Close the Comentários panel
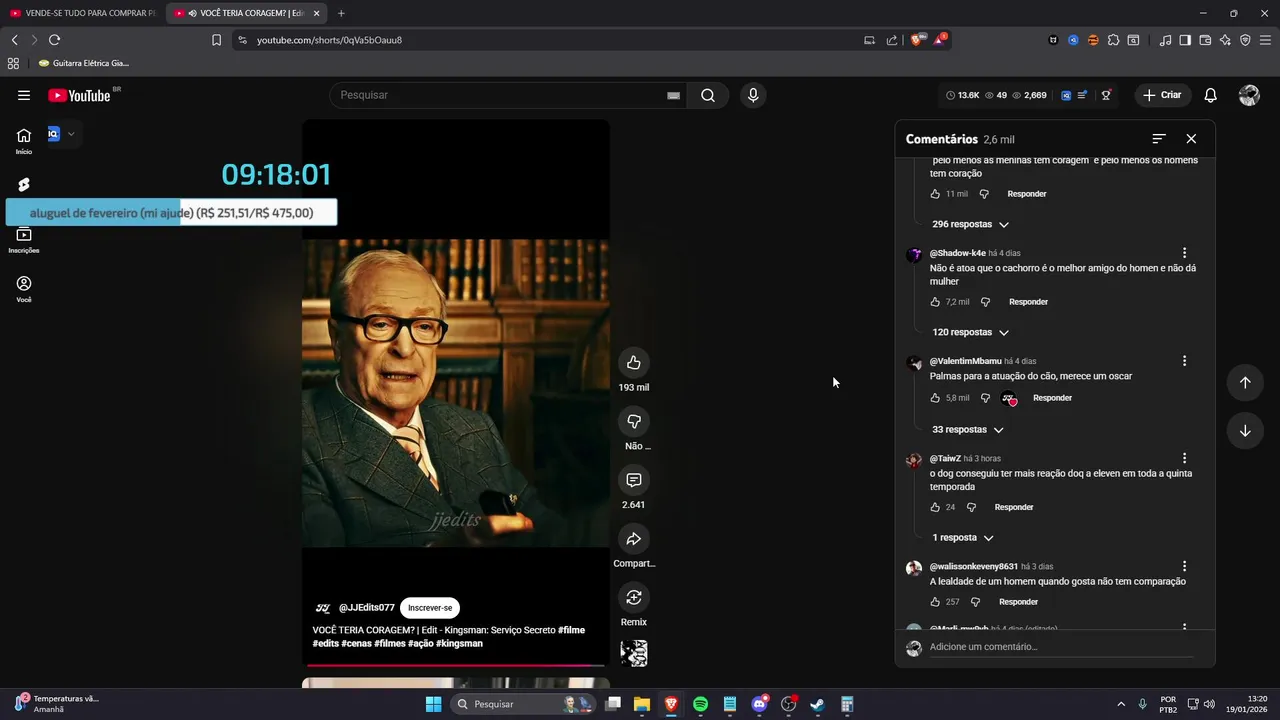 1191,139
